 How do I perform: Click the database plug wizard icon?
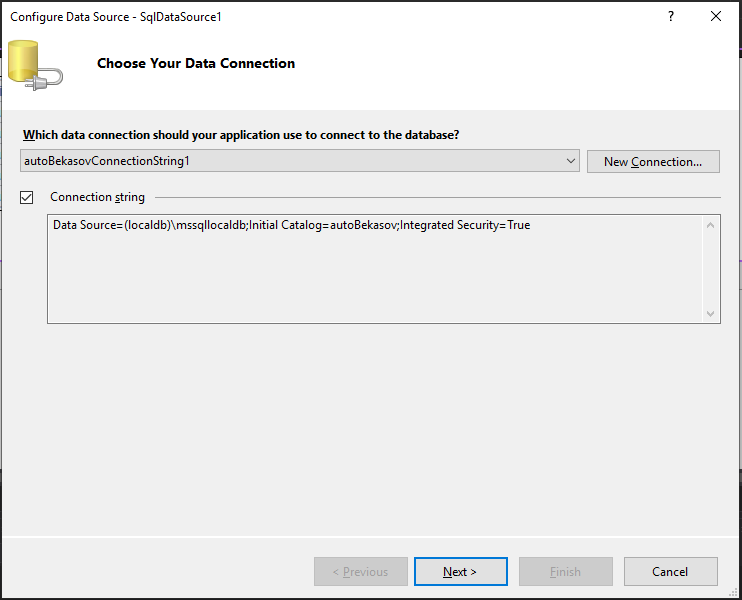35,65
